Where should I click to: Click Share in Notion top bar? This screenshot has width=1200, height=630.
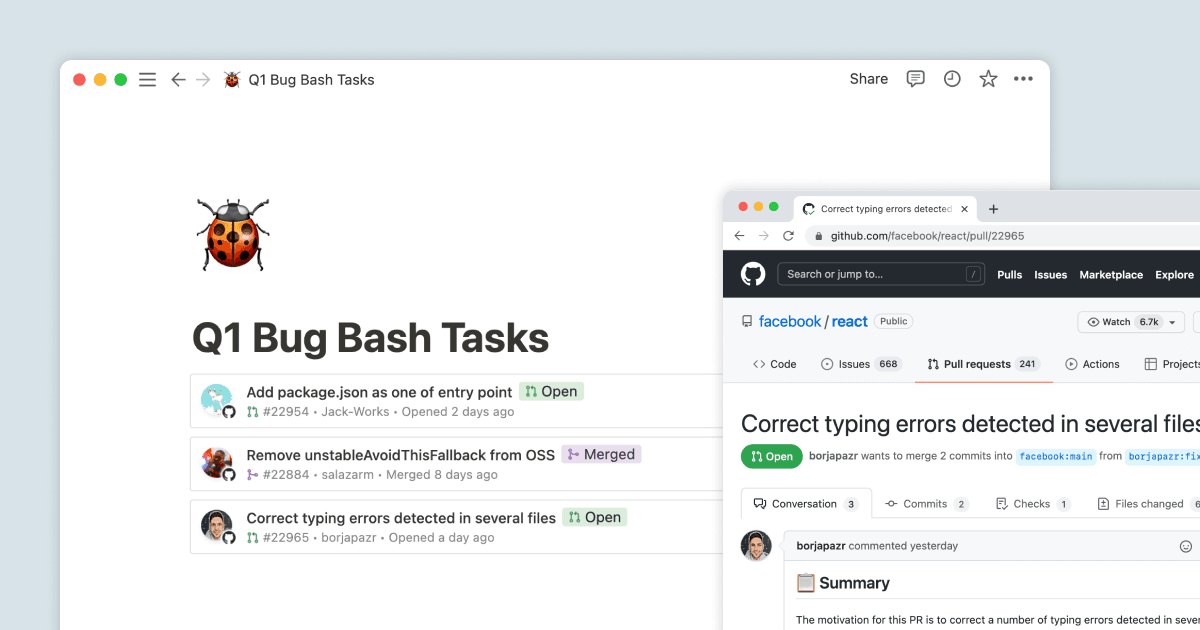click(x=868, y=79)
